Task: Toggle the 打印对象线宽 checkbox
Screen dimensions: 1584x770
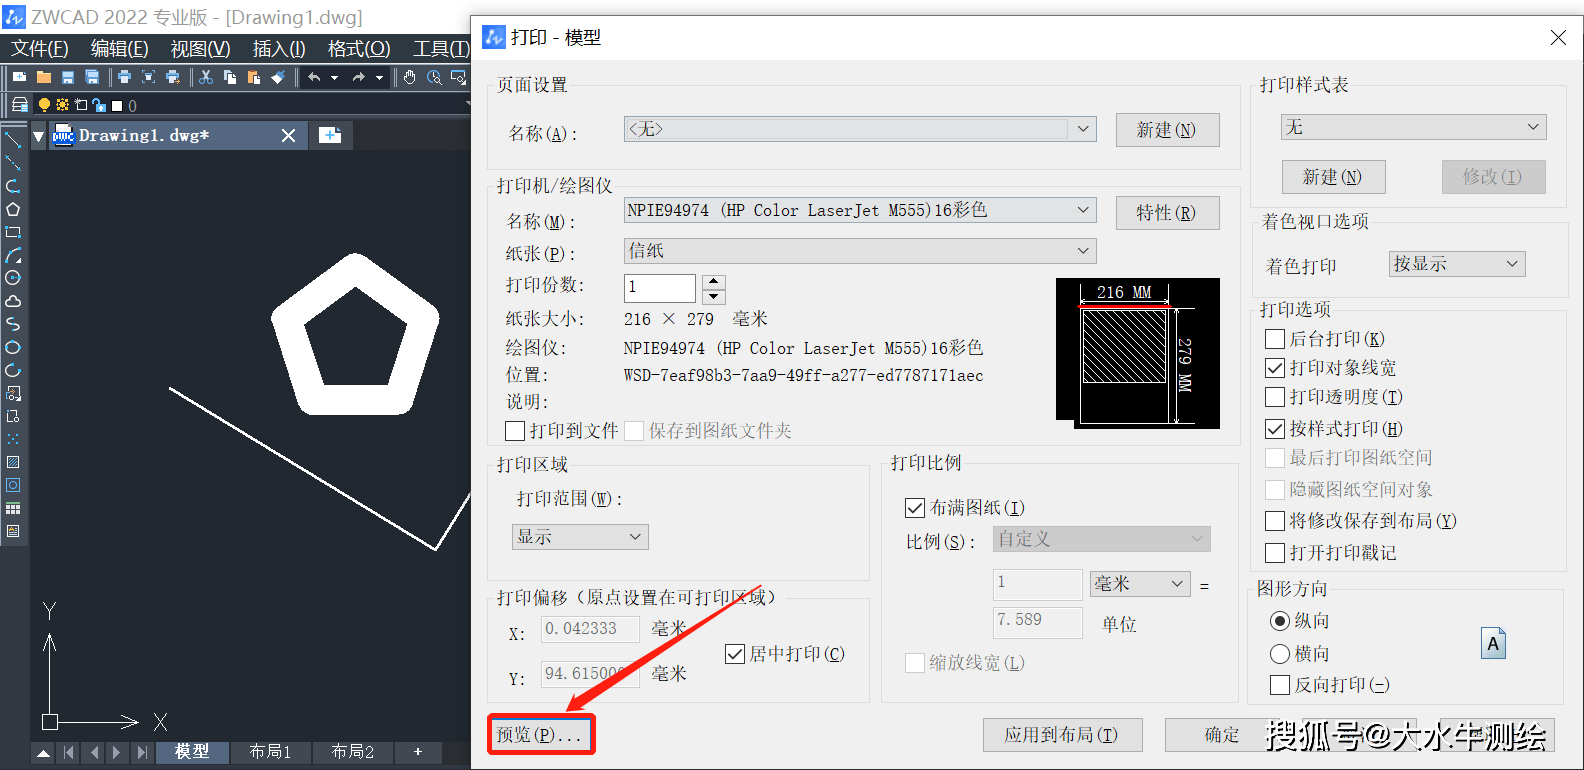Action: [x=1275, y=368]
